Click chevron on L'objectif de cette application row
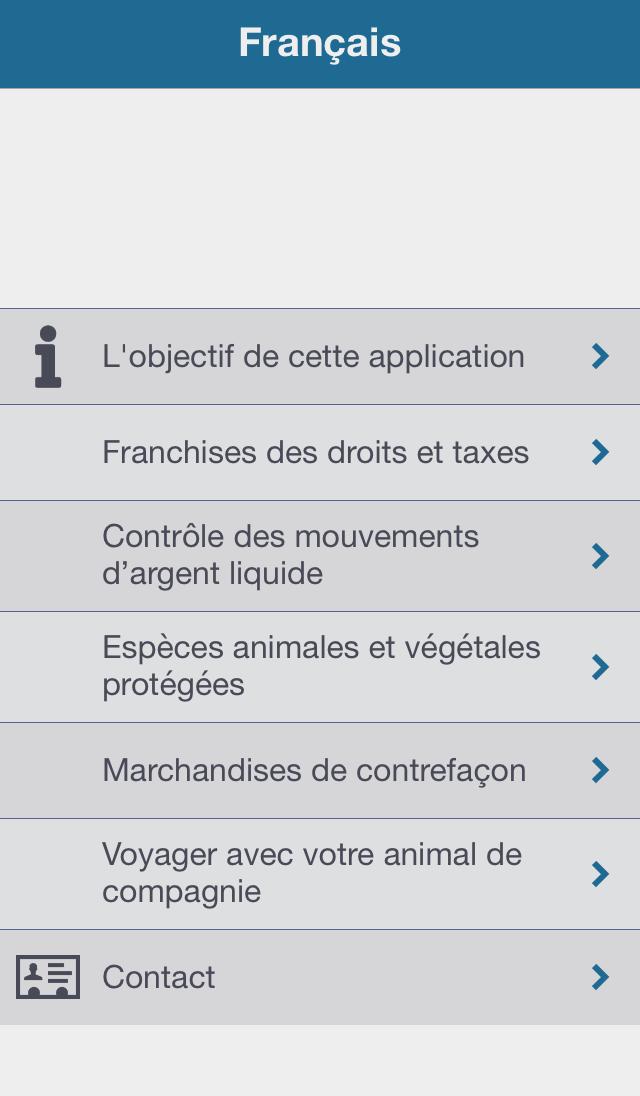Viewport: 640px width, 1096px height. tap(600, 356)
